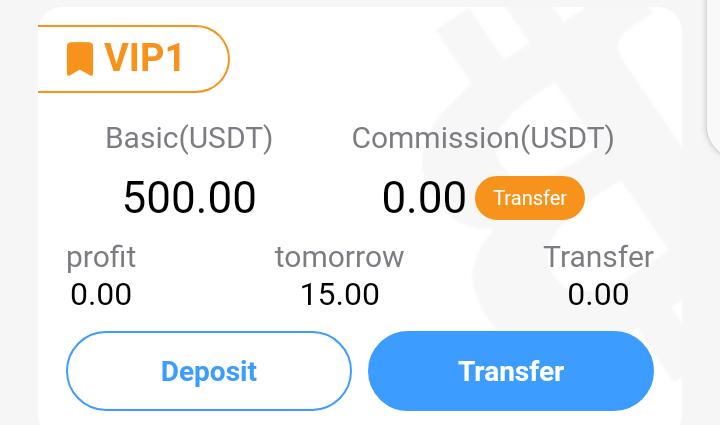Open the VIP1 level badge
The height and width of the screenshot is (425, 720).
point(133,59)
